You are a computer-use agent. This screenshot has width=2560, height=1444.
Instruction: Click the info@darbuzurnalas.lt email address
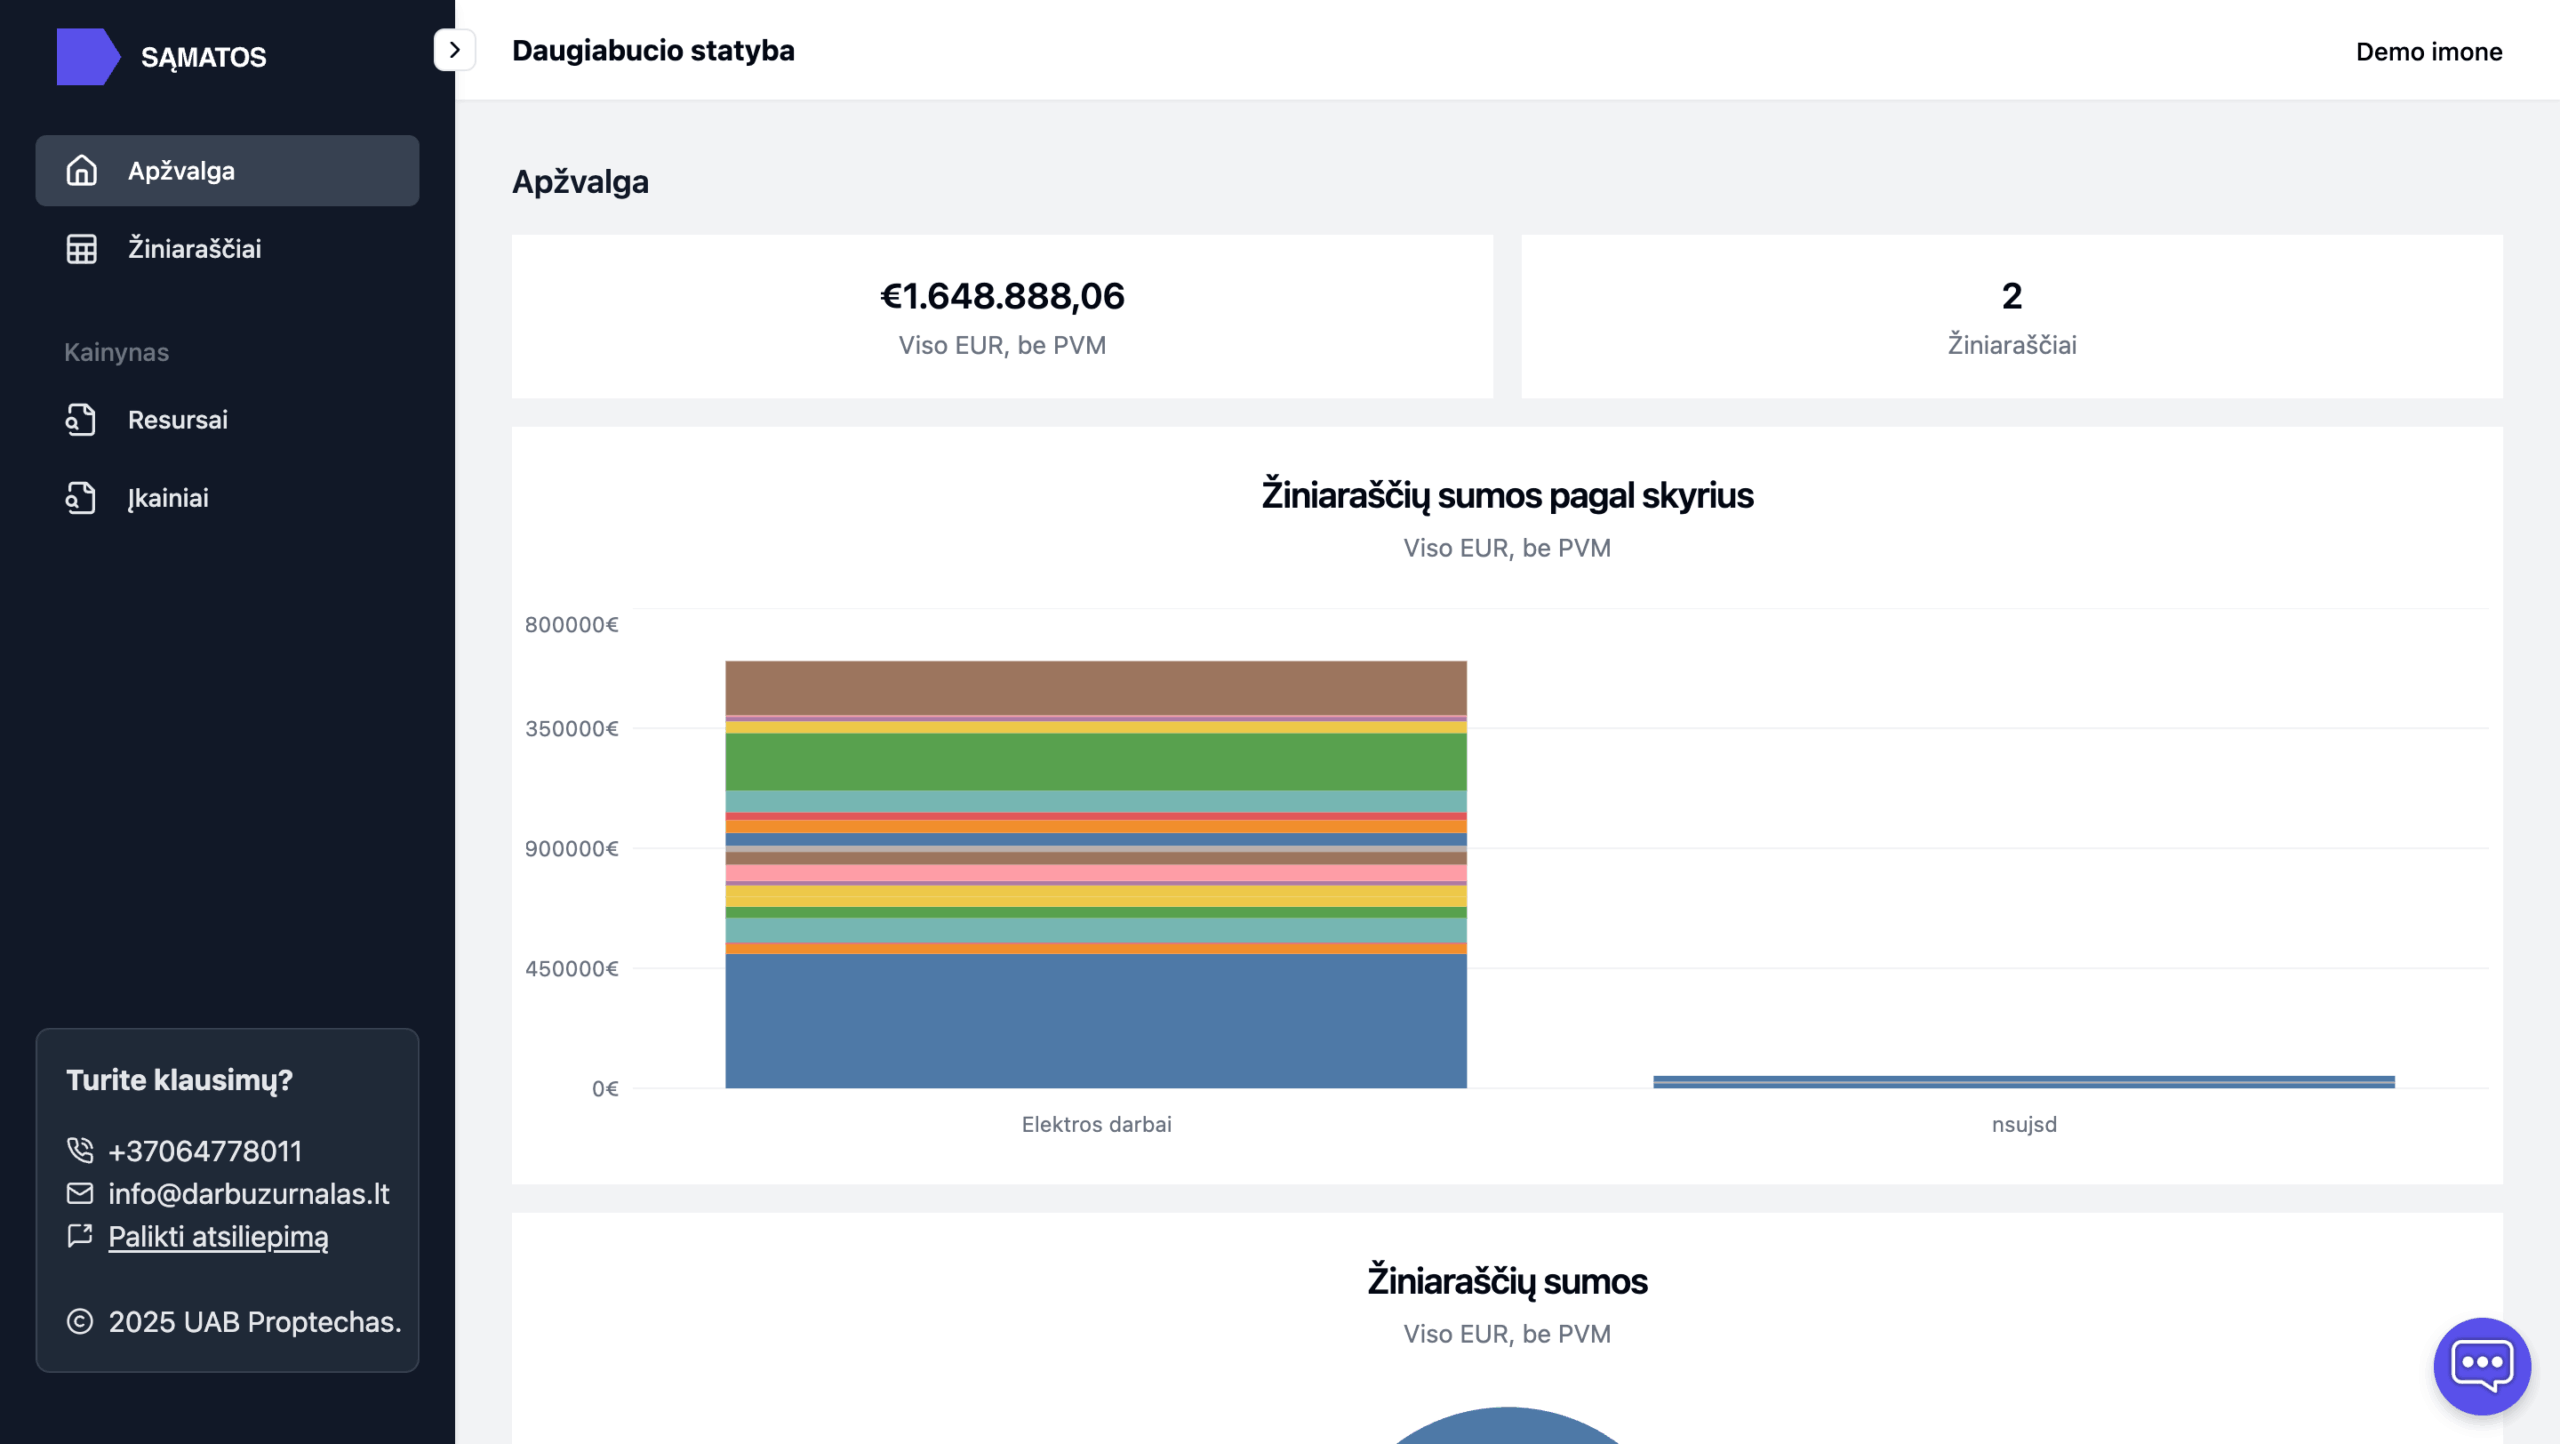pos(249,1194)
